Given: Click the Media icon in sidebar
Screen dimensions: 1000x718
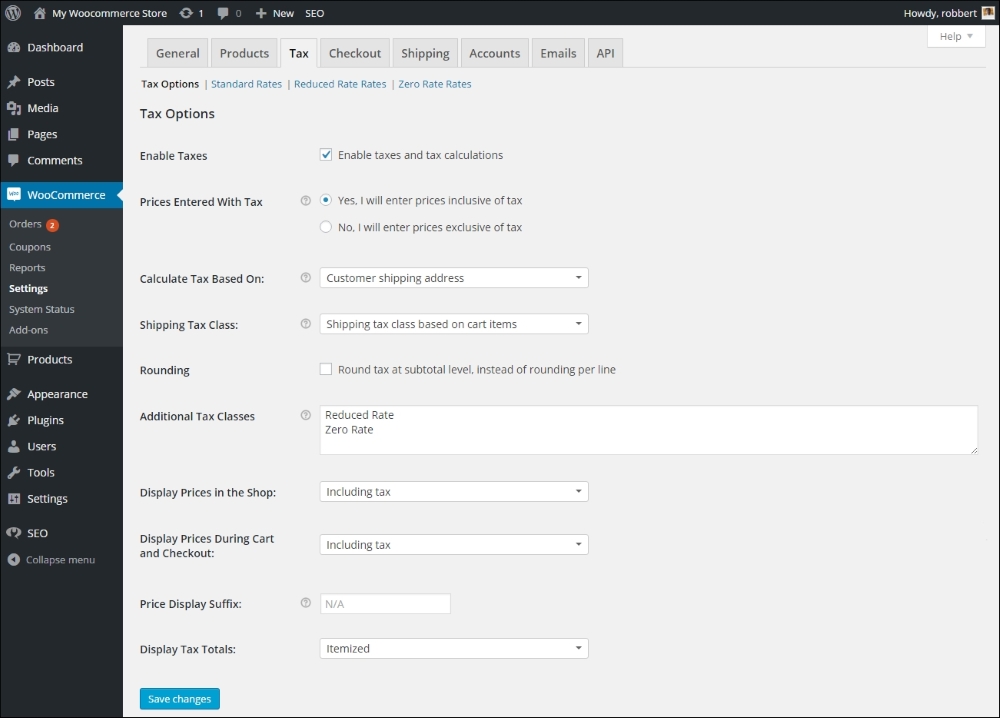Looking at the screenshot, I should (13, 108).
